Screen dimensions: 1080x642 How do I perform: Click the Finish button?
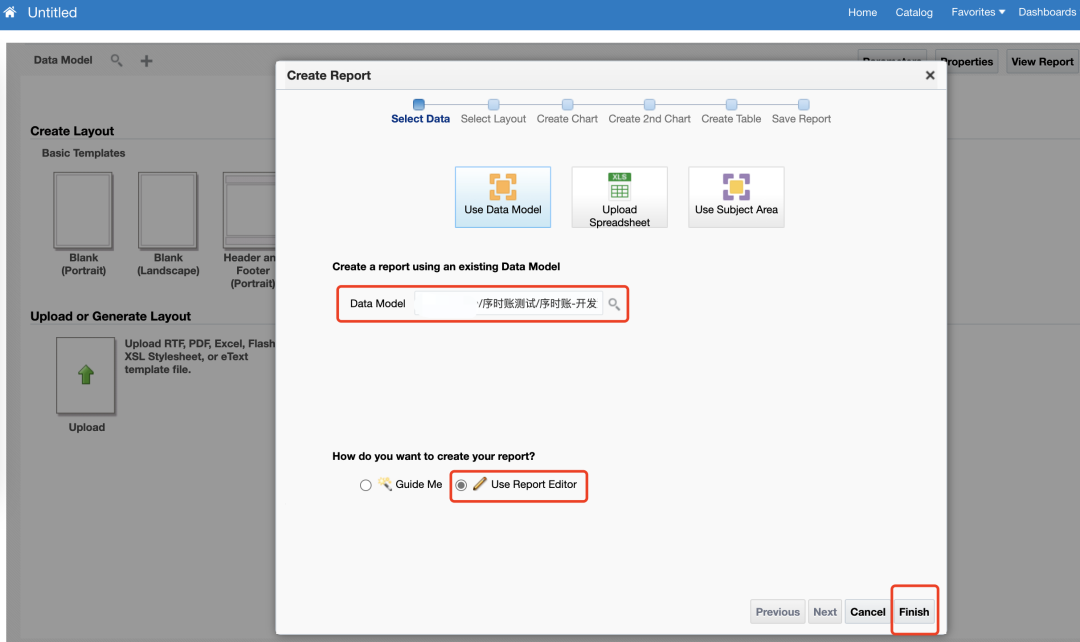[914, 612]
